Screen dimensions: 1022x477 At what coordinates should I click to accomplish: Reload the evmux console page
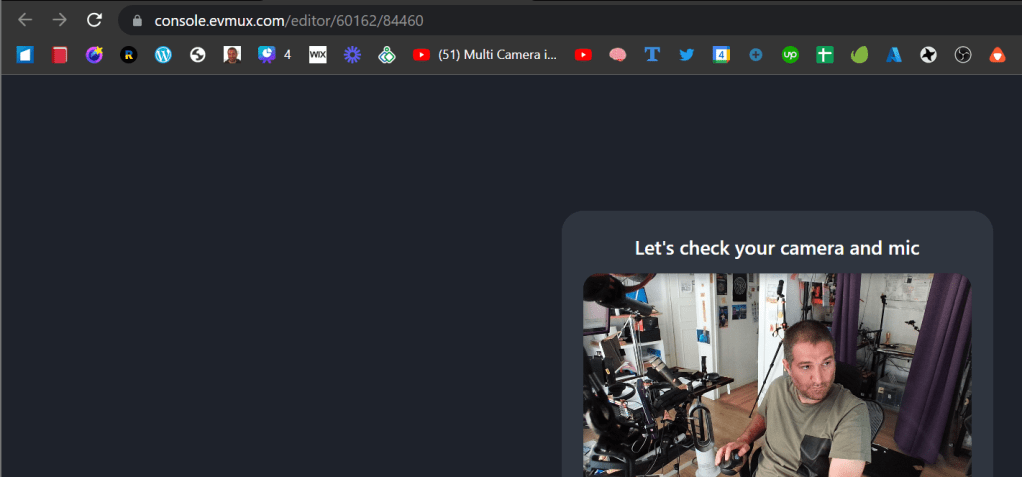point(95,20)
